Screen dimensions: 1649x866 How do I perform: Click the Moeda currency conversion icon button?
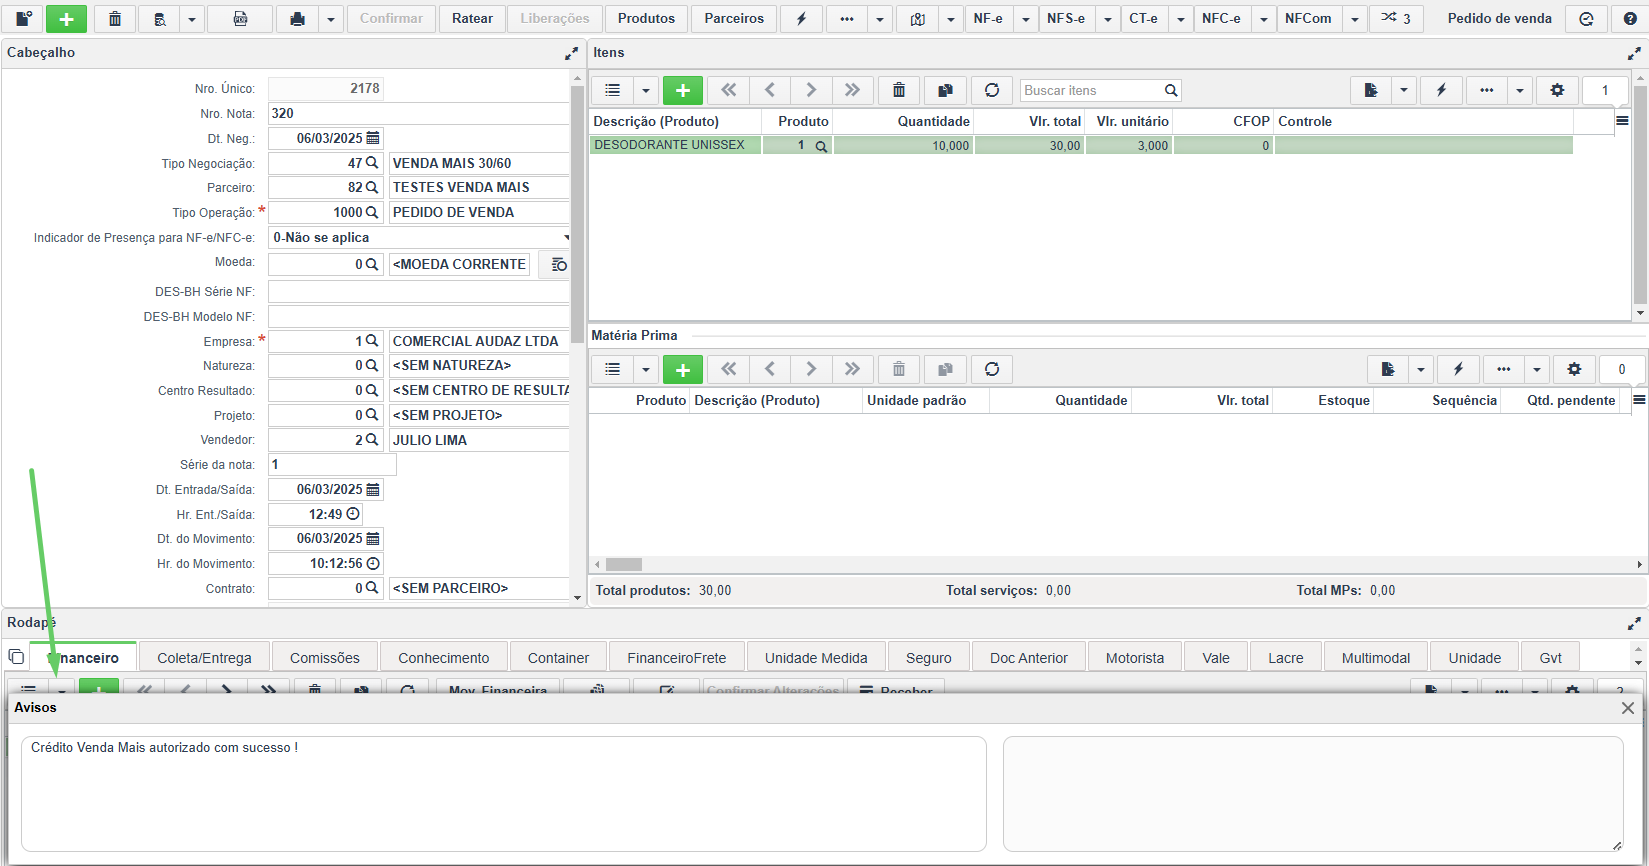[558, 265]
